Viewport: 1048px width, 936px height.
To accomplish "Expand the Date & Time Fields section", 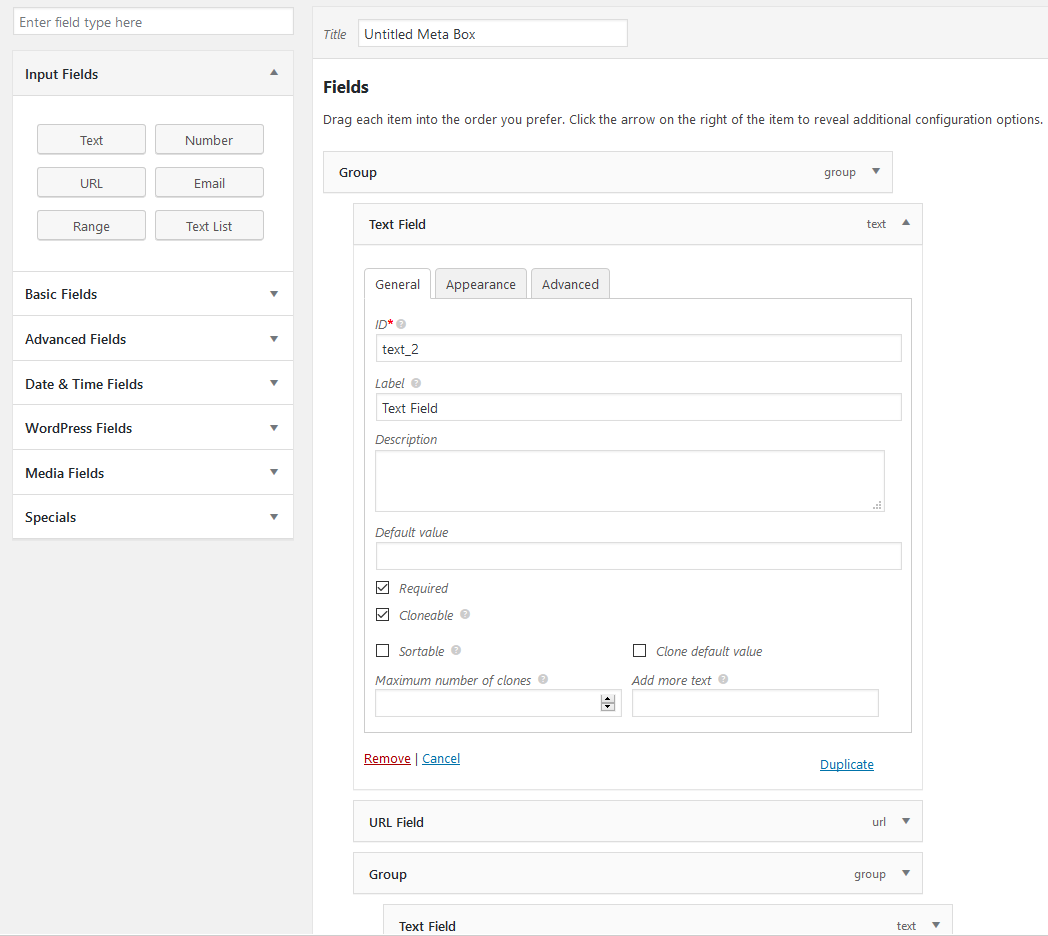I will click(274, 384).
